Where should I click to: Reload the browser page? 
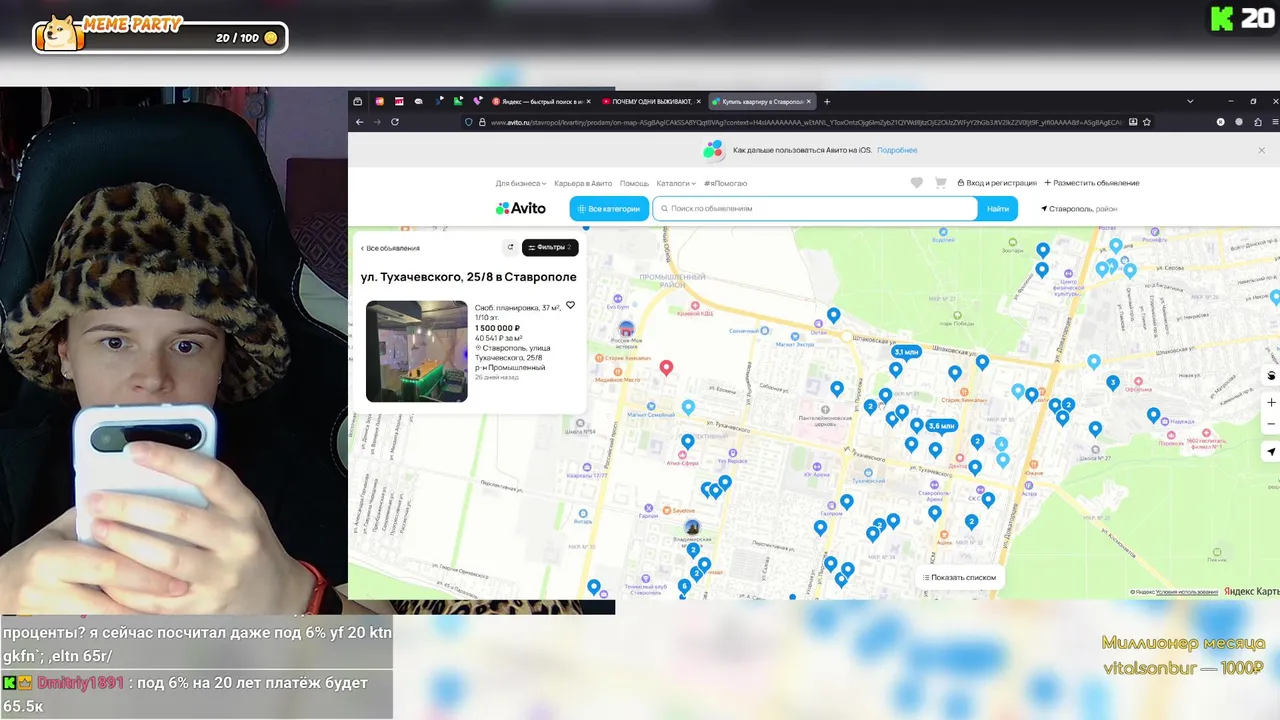[395, 122]
